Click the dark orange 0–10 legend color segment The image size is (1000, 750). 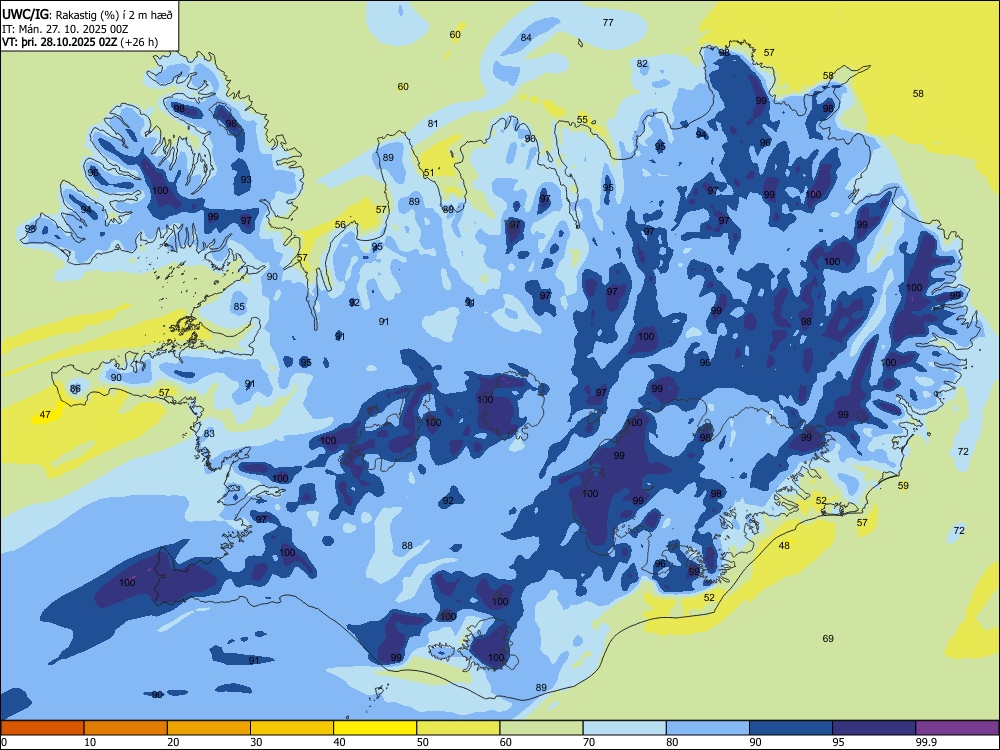[x=42, y=728]
